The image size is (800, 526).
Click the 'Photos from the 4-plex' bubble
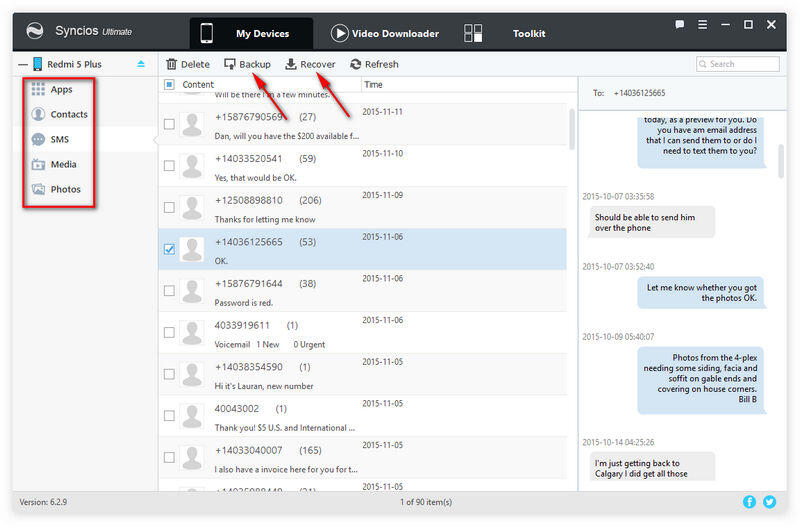(x=702, y=379)
